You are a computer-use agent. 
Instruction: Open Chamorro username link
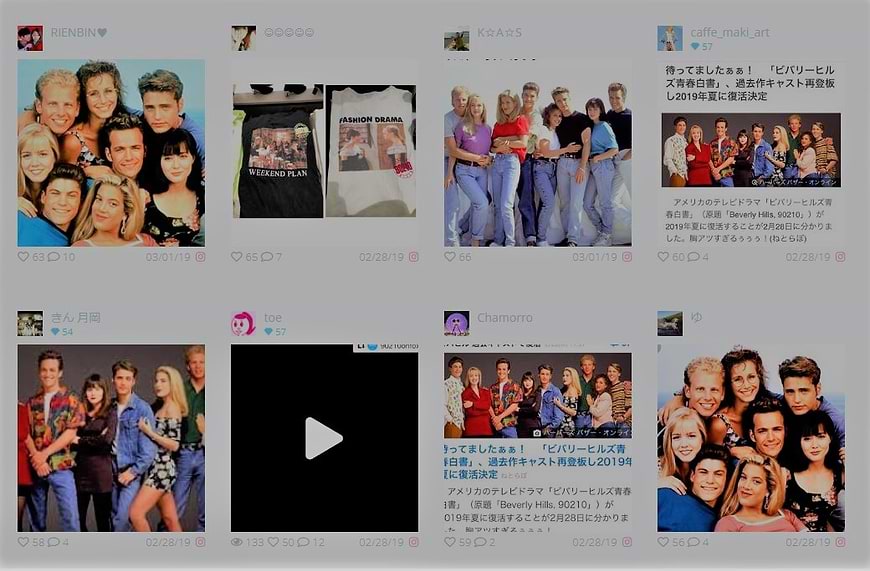[505, 317]
